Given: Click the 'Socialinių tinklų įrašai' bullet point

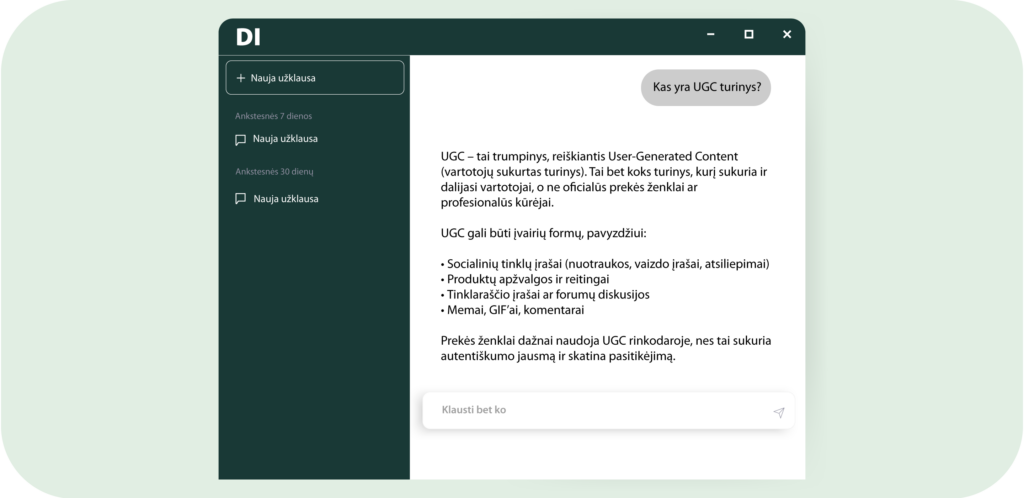Looking at the screenshot, I should point(605,264).
